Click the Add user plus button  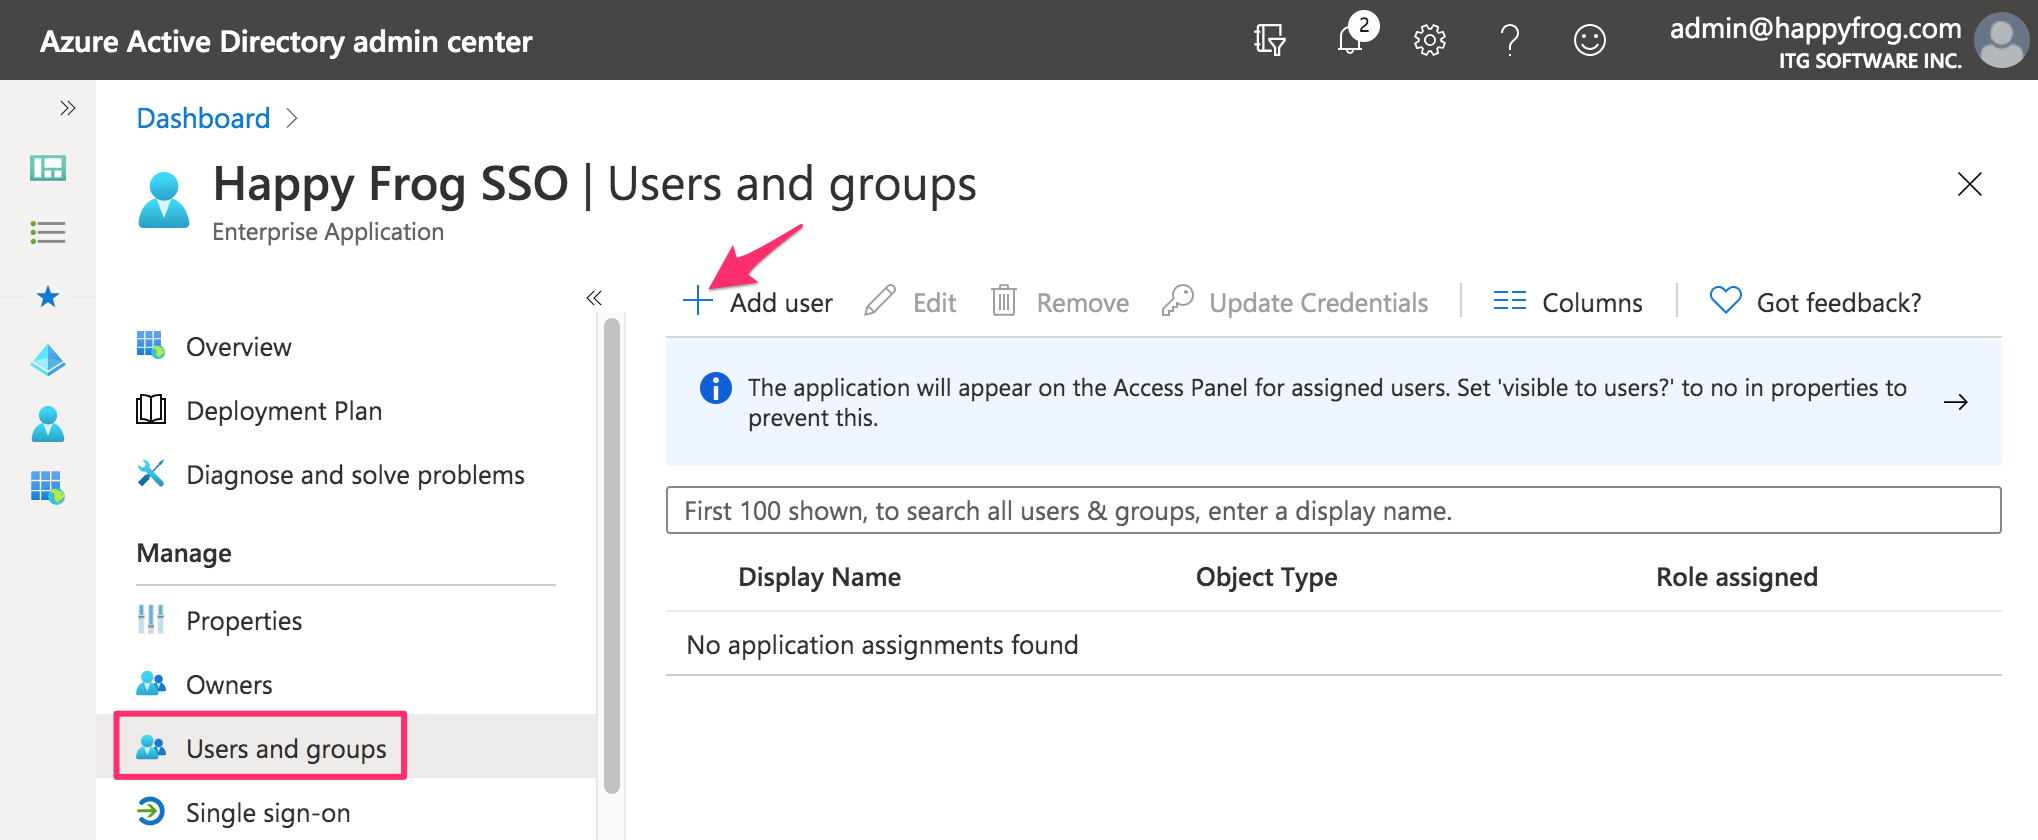tap(757, 302)
